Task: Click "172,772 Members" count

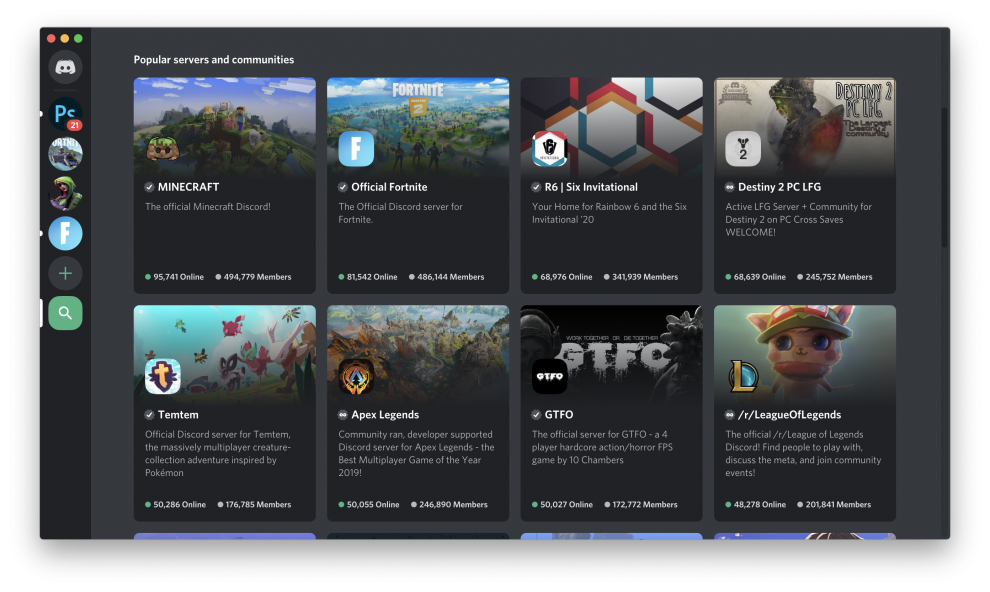Action: (641, 504)
